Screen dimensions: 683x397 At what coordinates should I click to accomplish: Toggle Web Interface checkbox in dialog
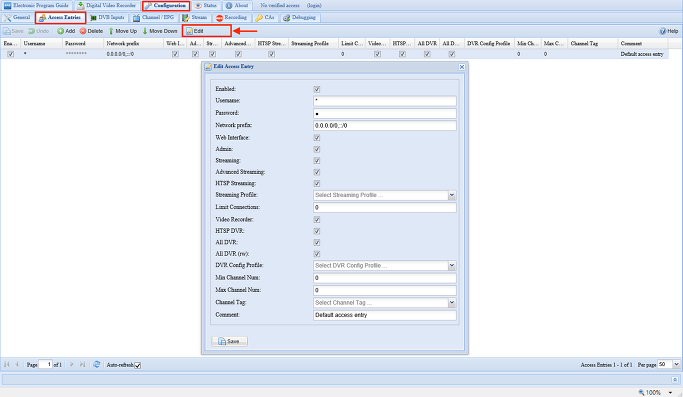pos(317,138)
